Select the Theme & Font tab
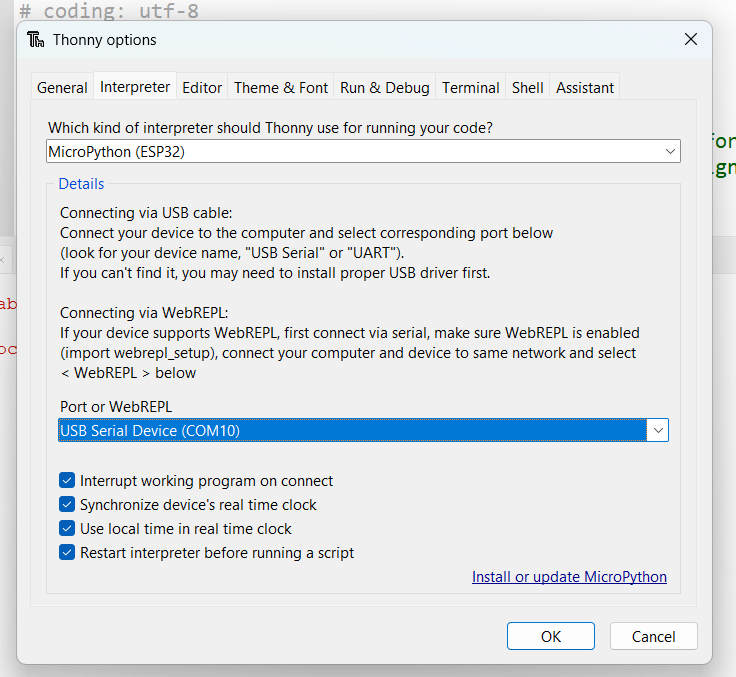Screen dimensions: 736x677 pos(281,88)
